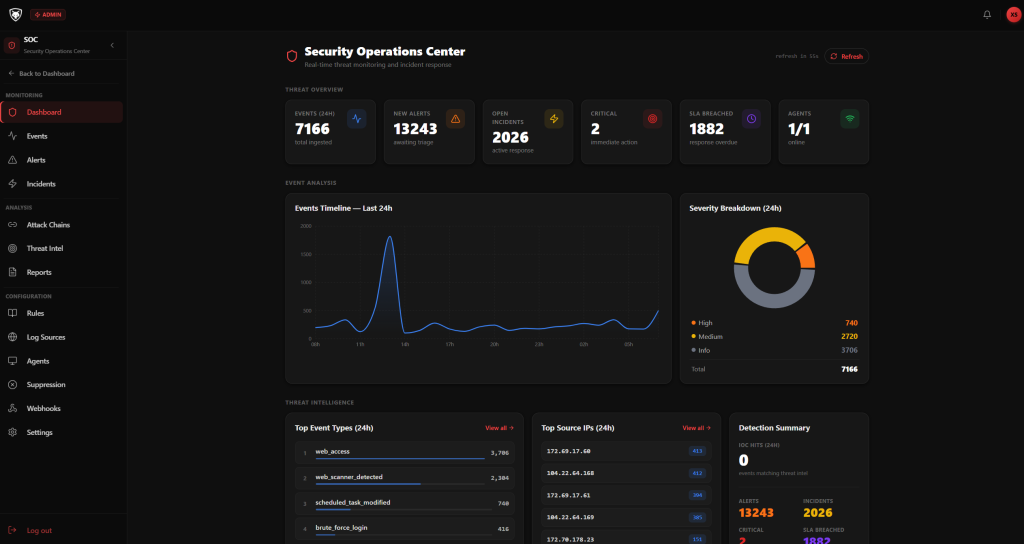Click the Medium severity legend row
This screenshot has width=1024, height=544.
pyautogui.click(x=775, y=337)
